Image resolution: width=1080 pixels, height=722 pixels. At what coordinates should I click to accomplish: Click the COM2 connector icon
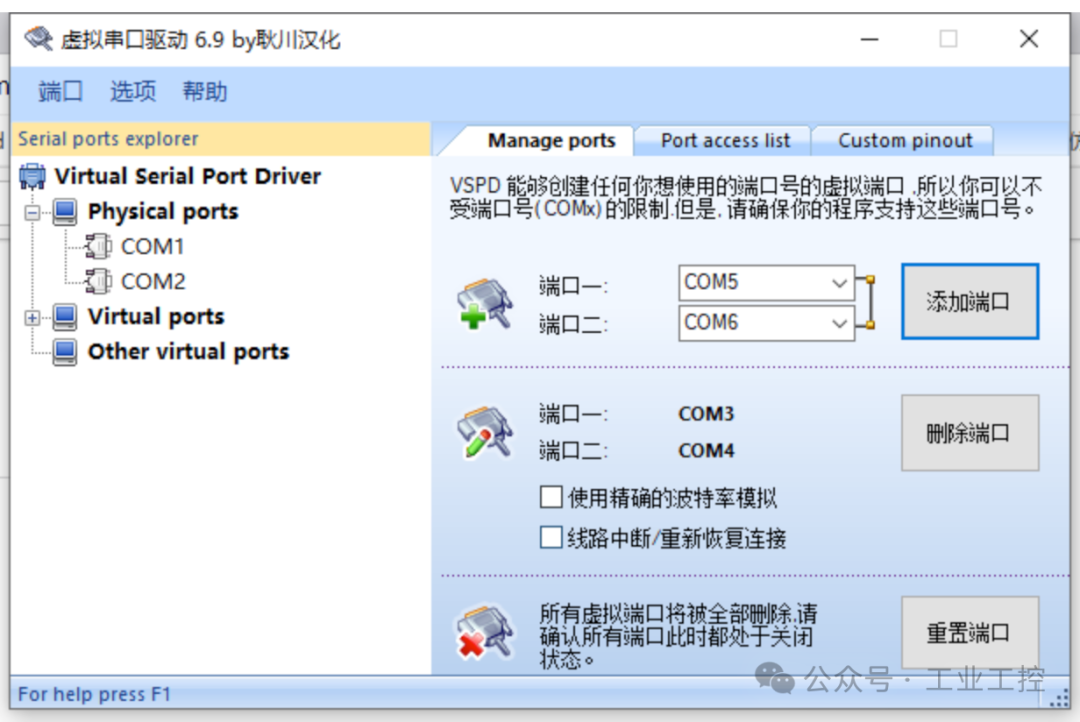[x=98, y=281]
